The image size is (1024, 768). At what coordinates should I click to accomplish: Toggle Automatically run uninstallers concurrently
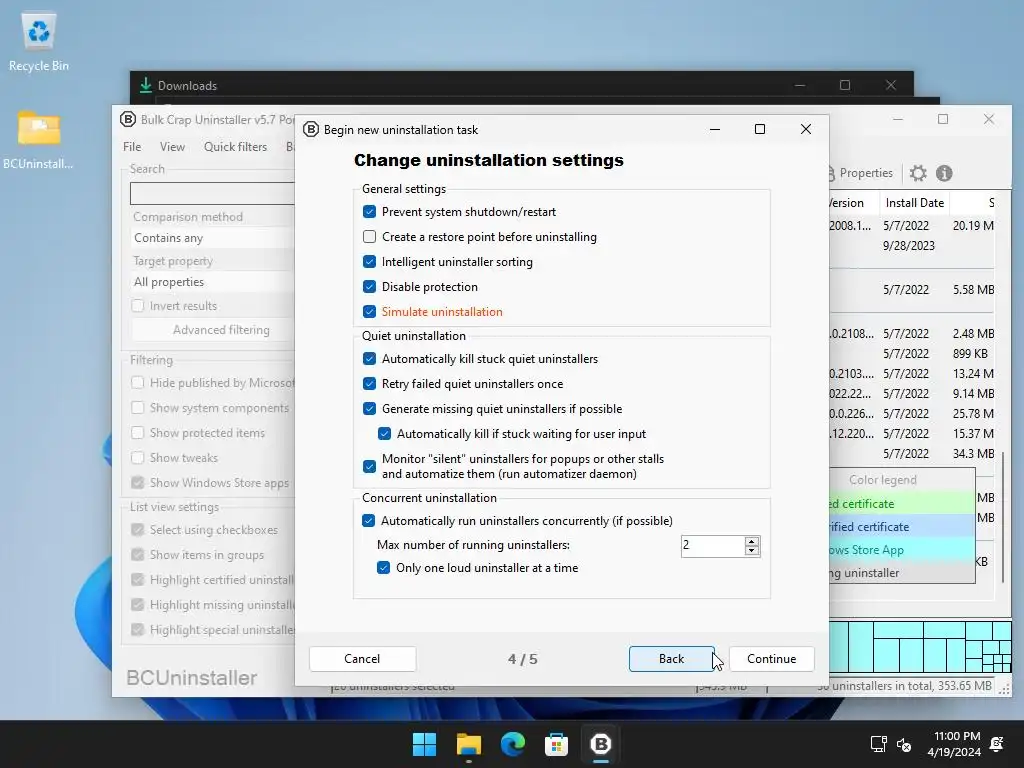(369, 520)
